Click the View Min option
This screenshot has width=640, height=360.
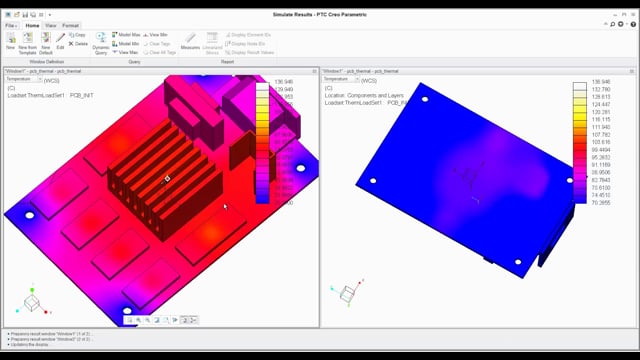155,35
